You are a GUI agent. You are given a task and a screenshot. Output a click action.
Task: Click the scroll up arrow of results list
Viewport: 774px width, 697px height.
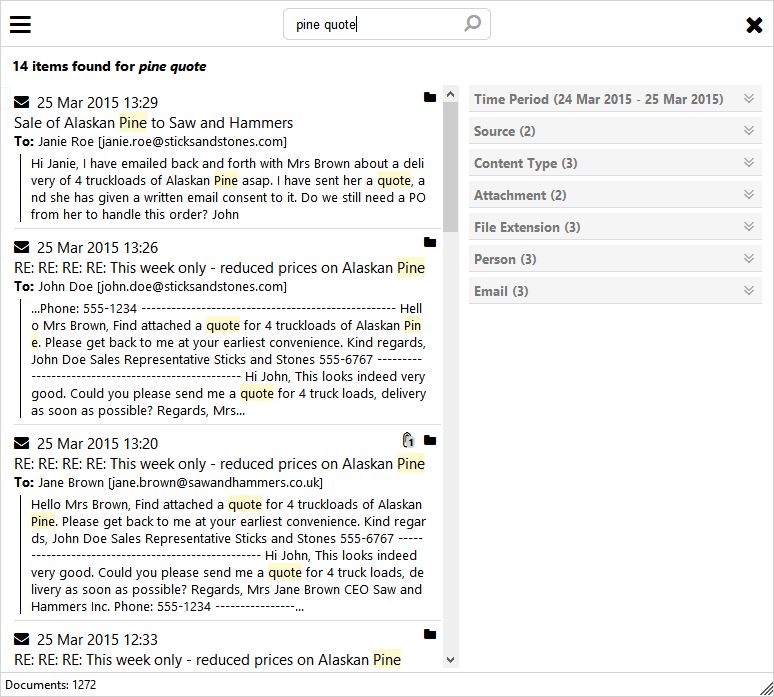point(450,94)
